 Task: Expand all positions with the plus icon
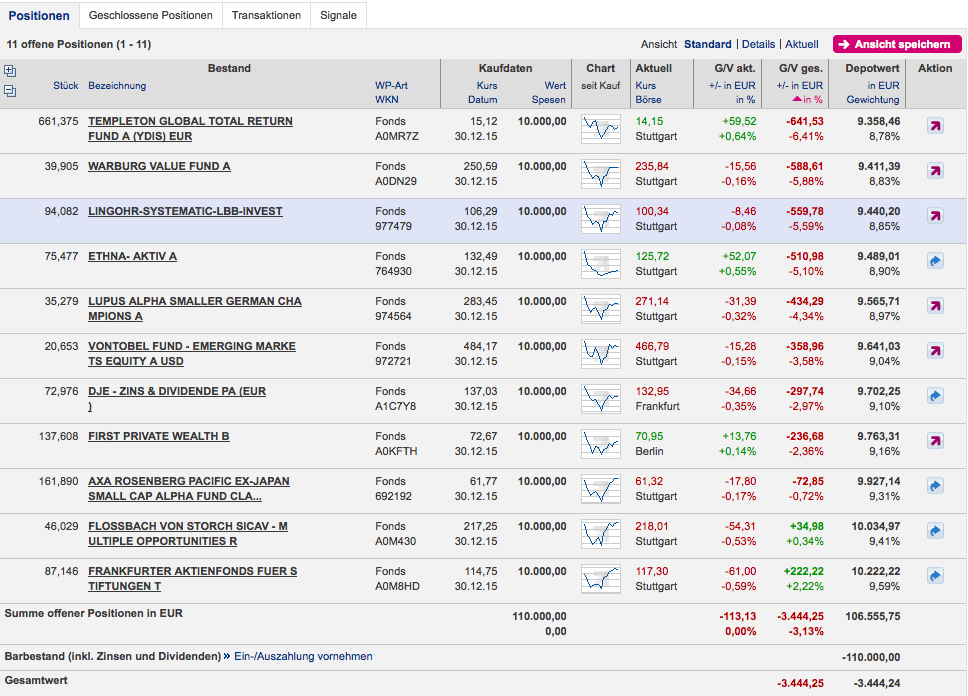point(10,71)
